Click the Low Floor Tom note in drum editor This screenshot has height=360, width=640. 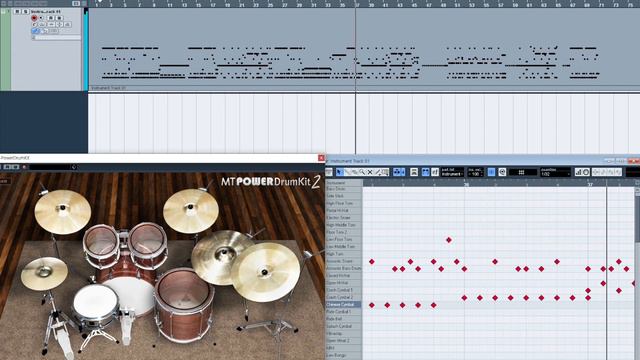coord(449,240)
